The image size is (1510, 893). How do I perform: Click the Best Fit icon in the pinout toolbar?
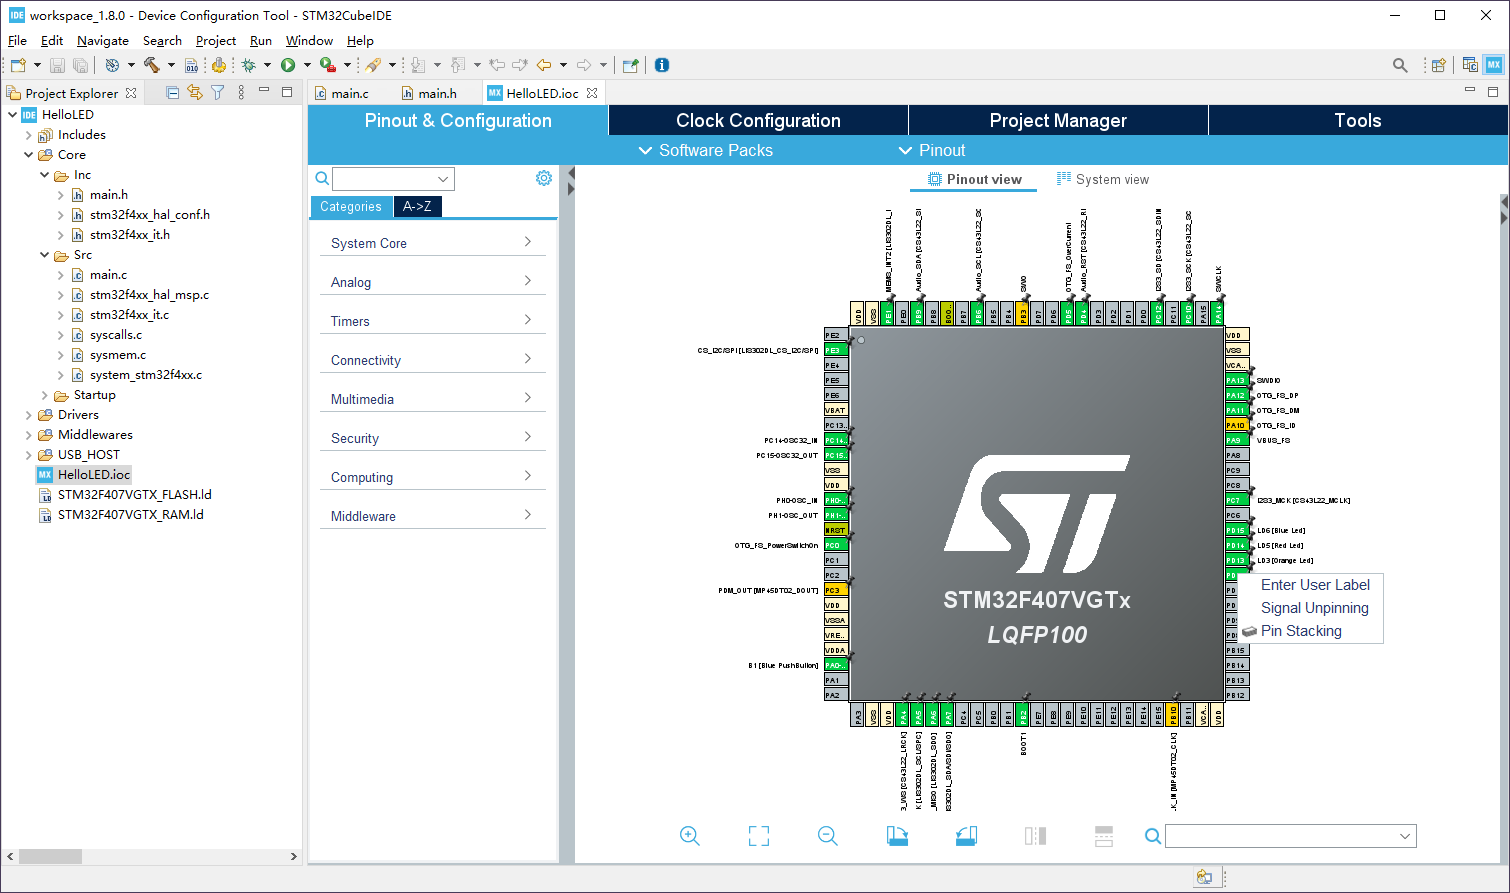759,835
